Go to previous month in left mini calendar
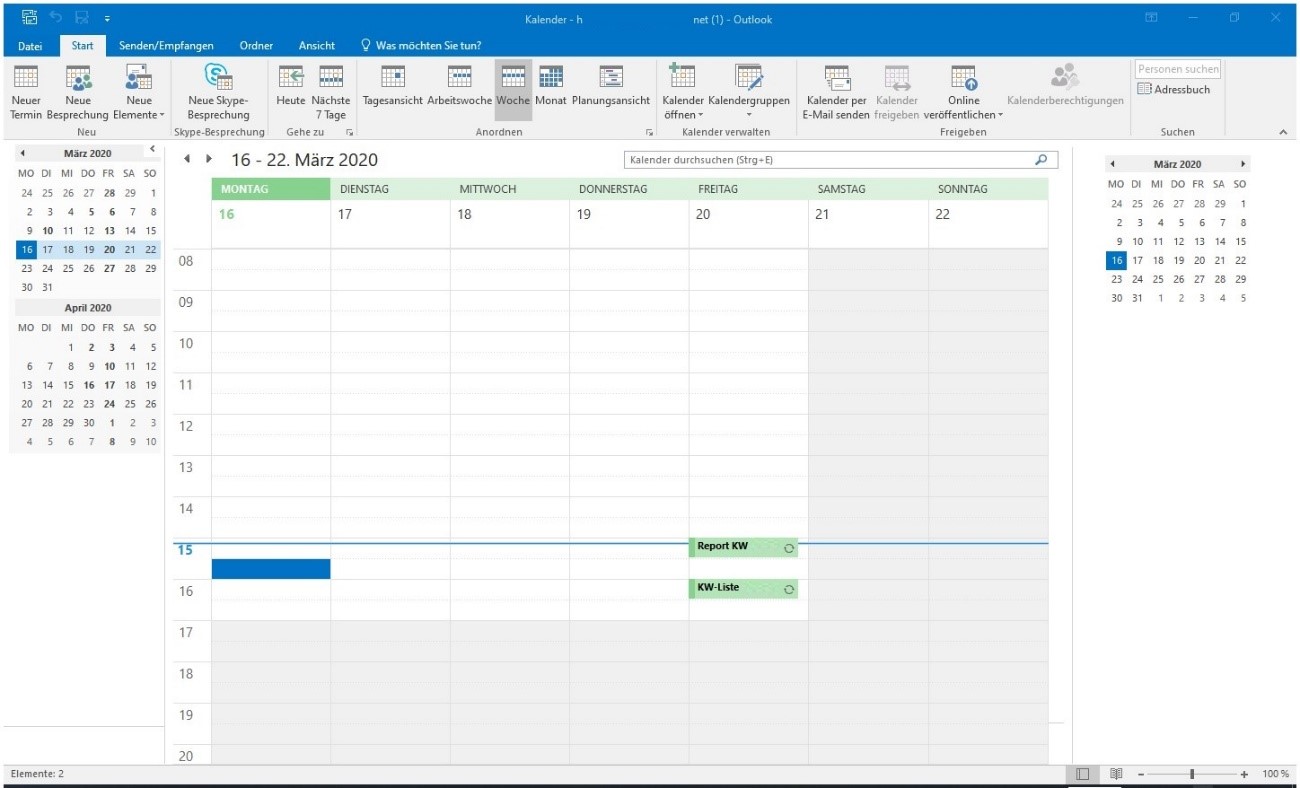The image size is (1300, 788). pos(22,154)
